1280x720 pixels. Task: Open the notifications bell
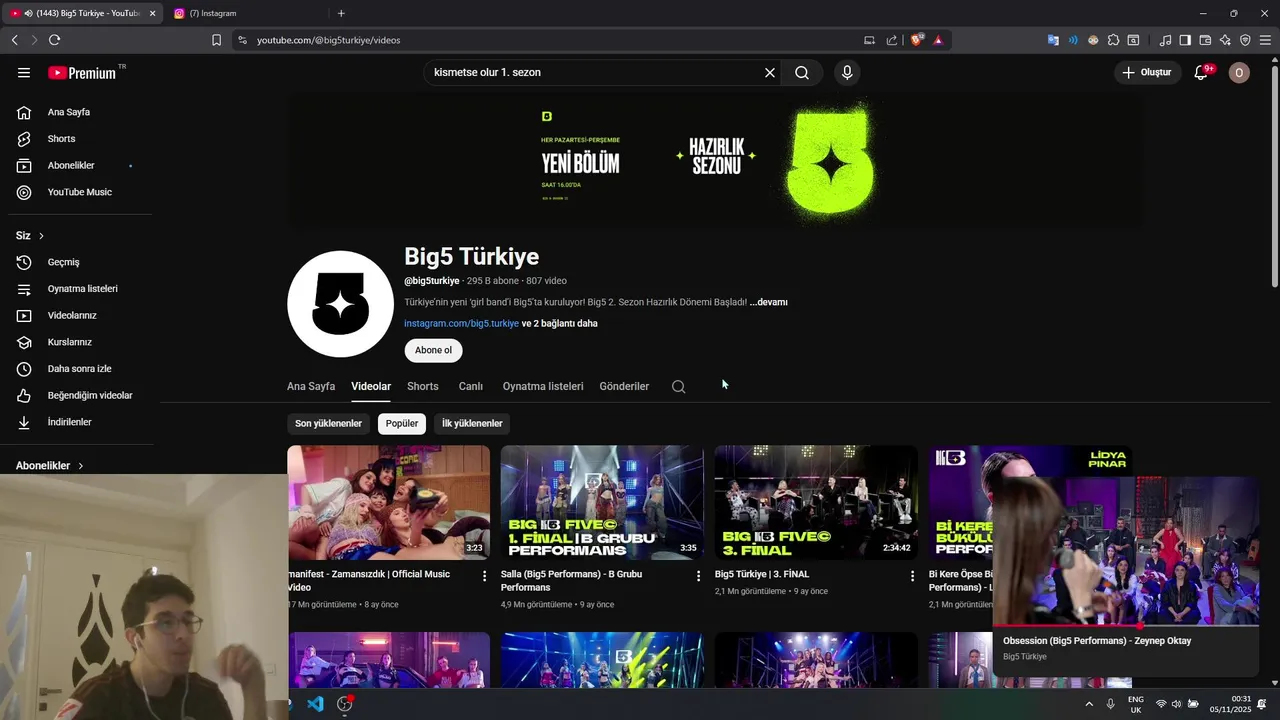click(x=1201, y=72)
